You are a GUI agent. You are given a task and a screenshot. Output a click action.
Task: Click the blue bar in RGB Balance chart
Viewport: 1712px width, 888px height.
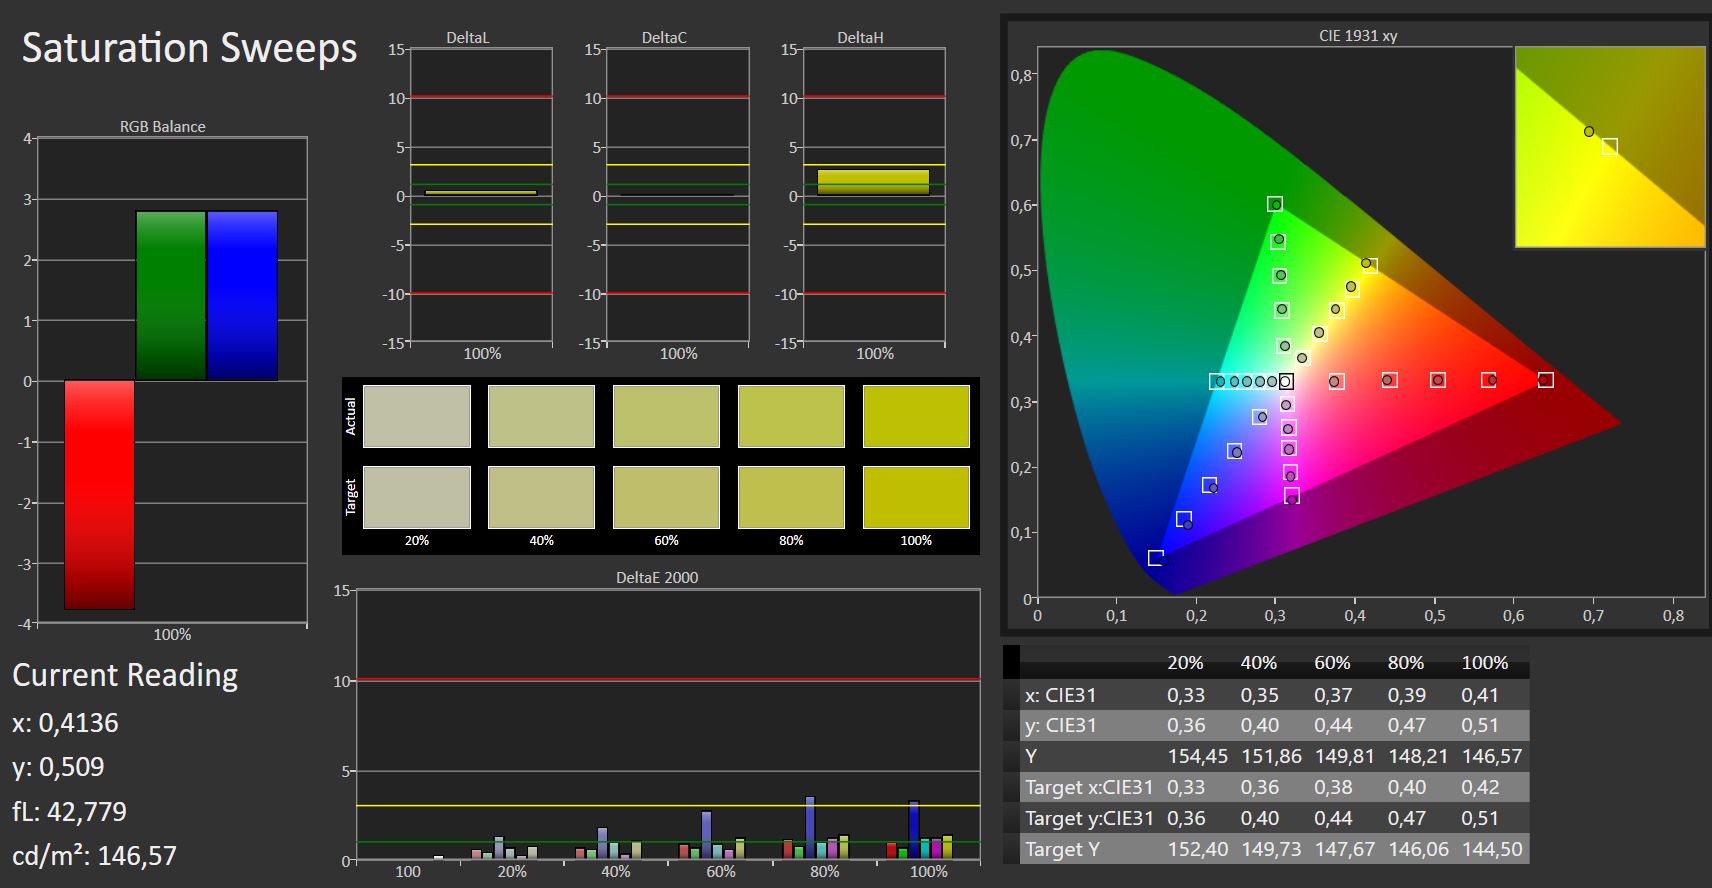point(242,296)
